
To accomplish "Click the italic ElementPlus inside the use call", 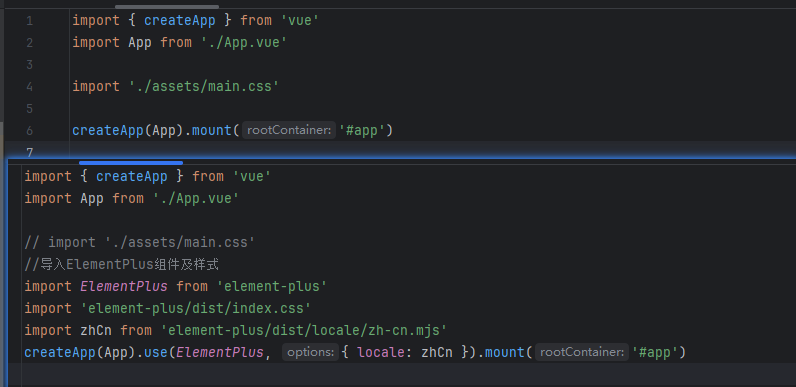I will tap(220, 352).
